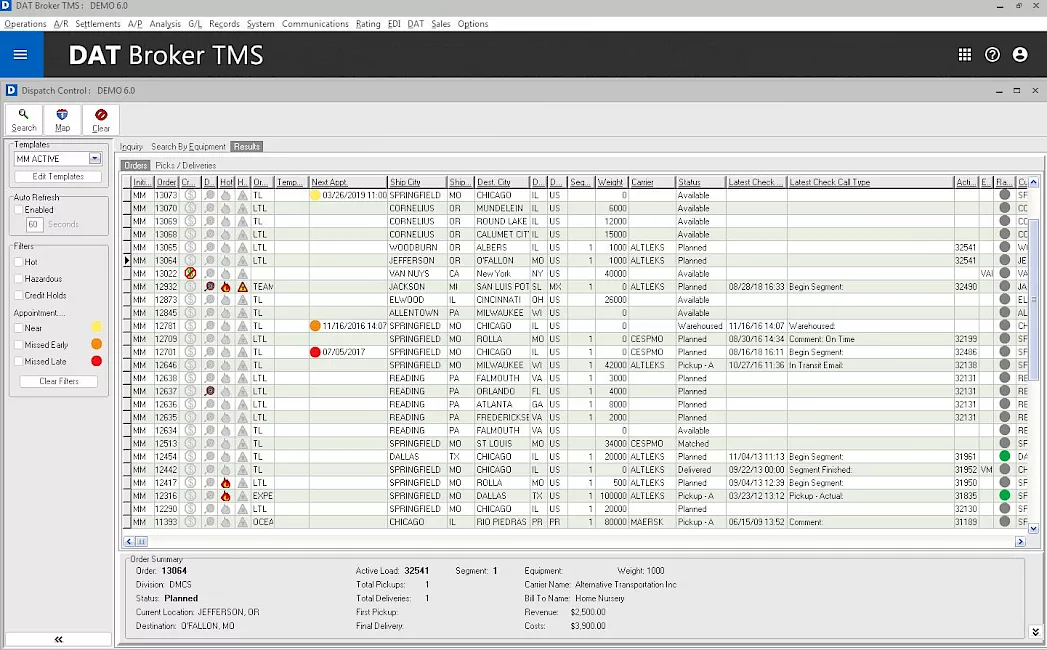Image resolution: width=1047 pixels, height=650 pixels.
Task: Open the Operations menu
Action: (25, 24)
